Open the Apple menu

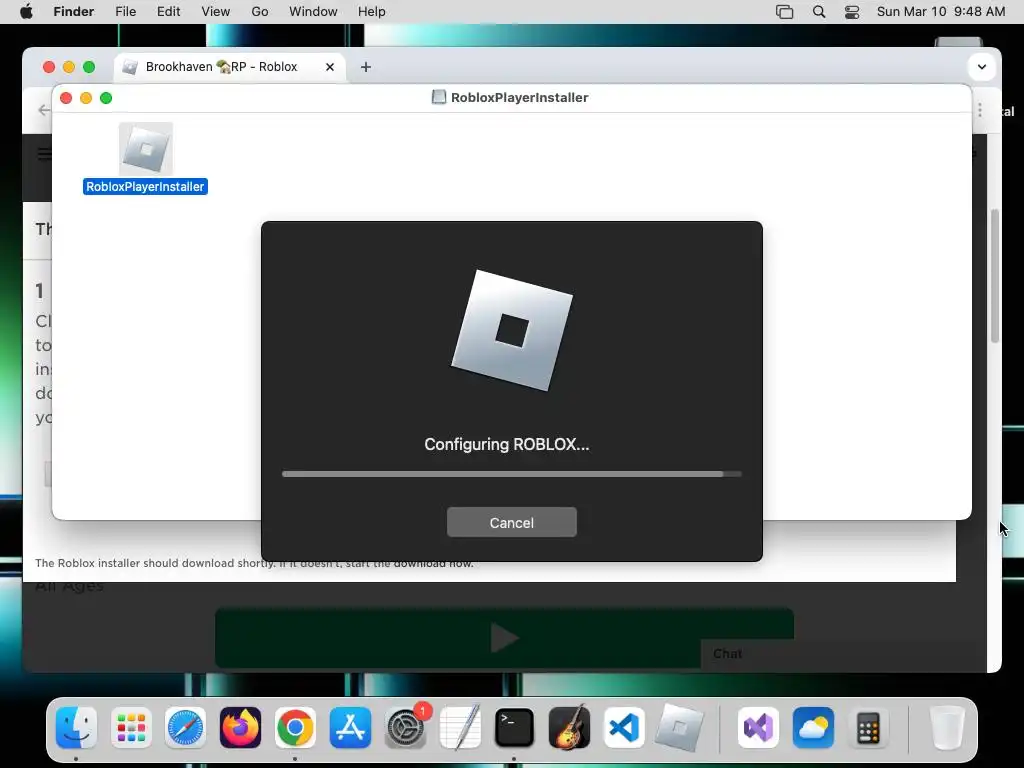click(26, 12)
